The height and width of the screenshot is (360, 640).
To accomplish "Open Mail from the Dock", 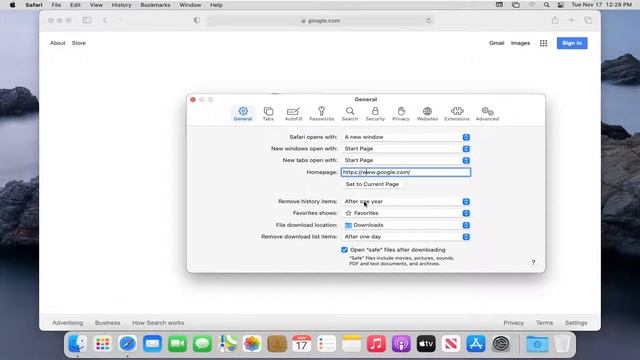I will tap(152, 344).
